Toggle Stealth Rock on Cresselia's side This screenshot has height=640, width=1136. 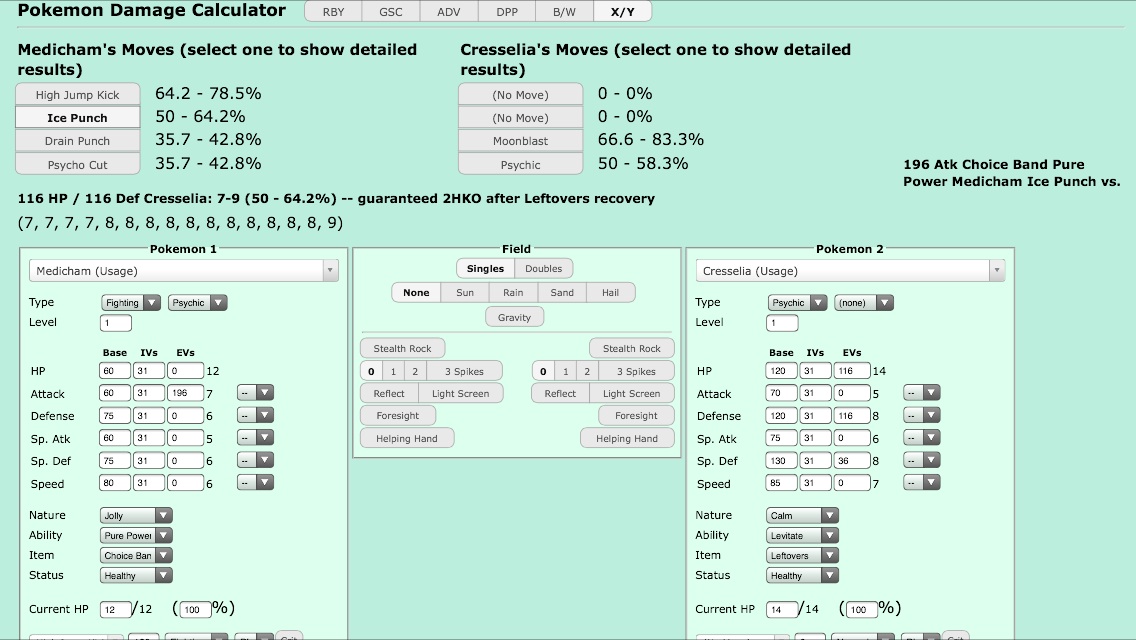coord(632,348)
